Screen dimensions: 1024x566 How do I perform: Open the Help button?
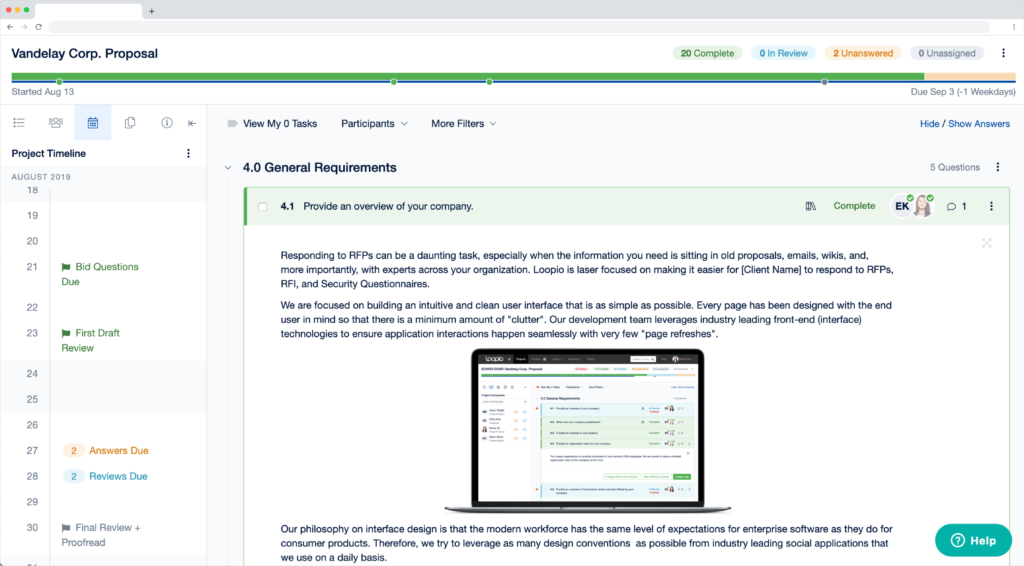[x=974, y=540]
